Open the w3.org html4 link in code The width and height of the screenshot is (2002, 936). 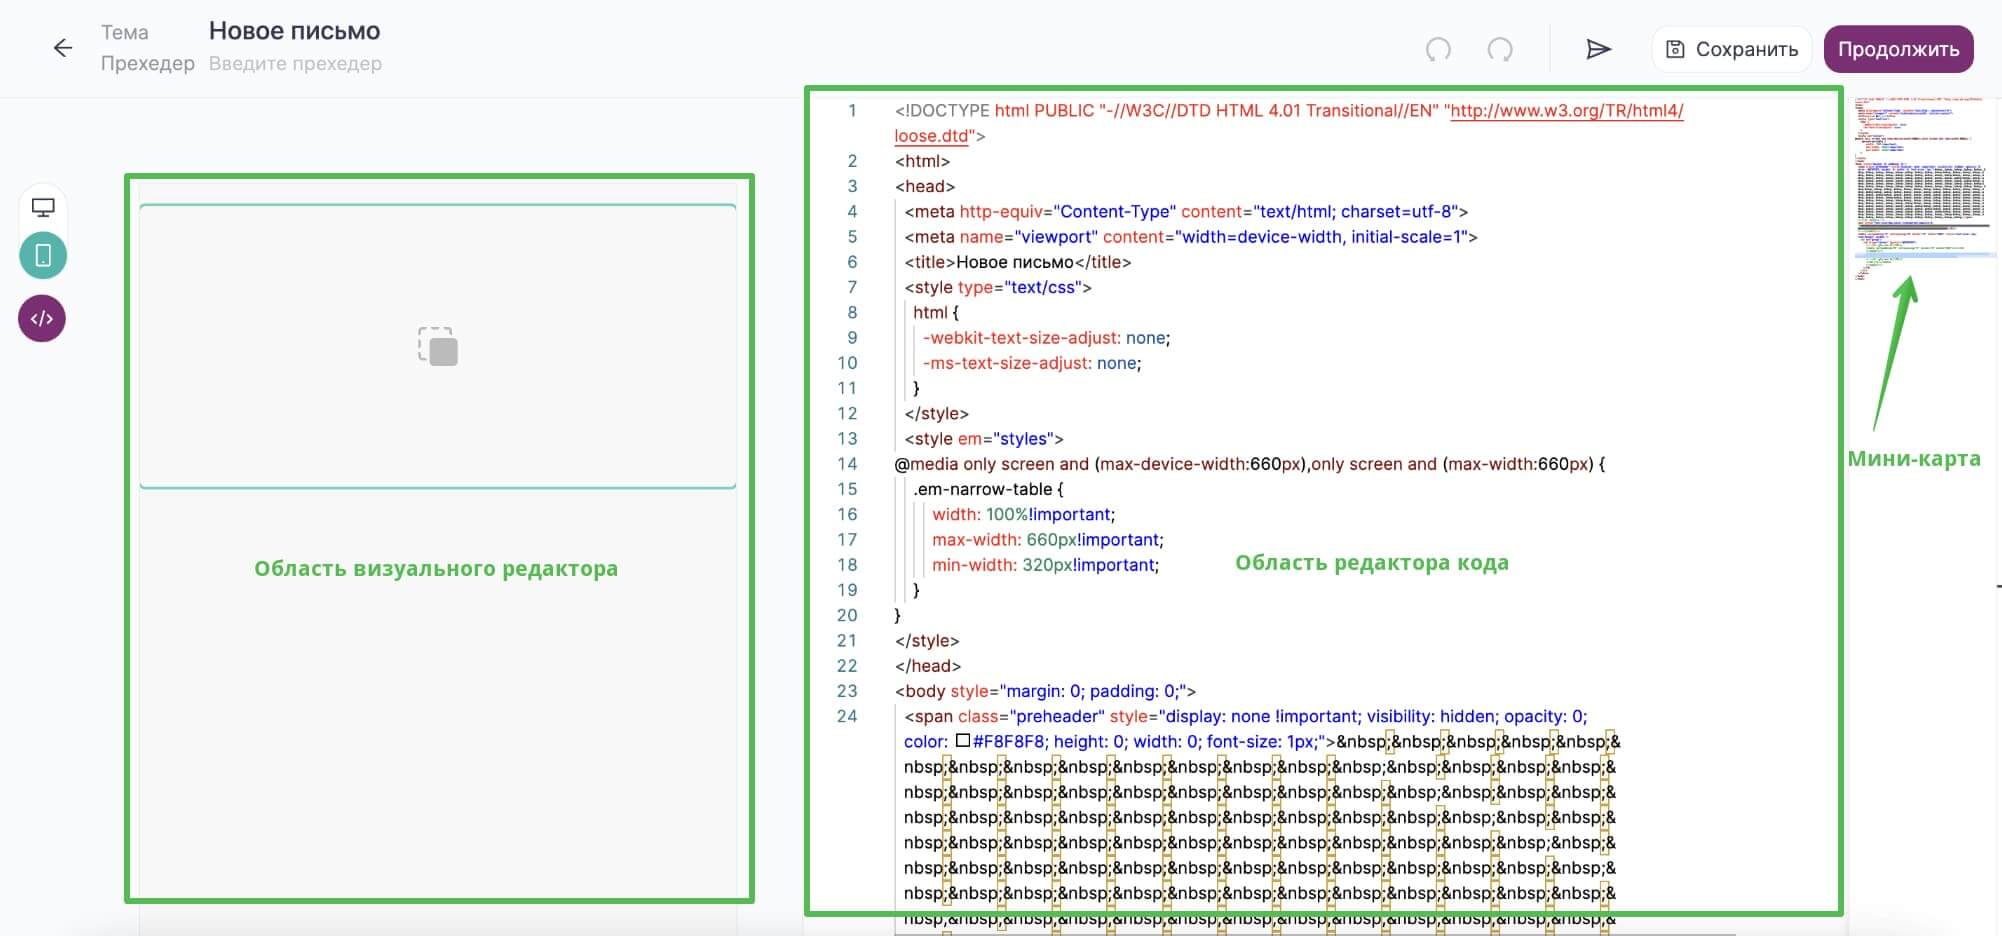click(x=1567, y=111)
